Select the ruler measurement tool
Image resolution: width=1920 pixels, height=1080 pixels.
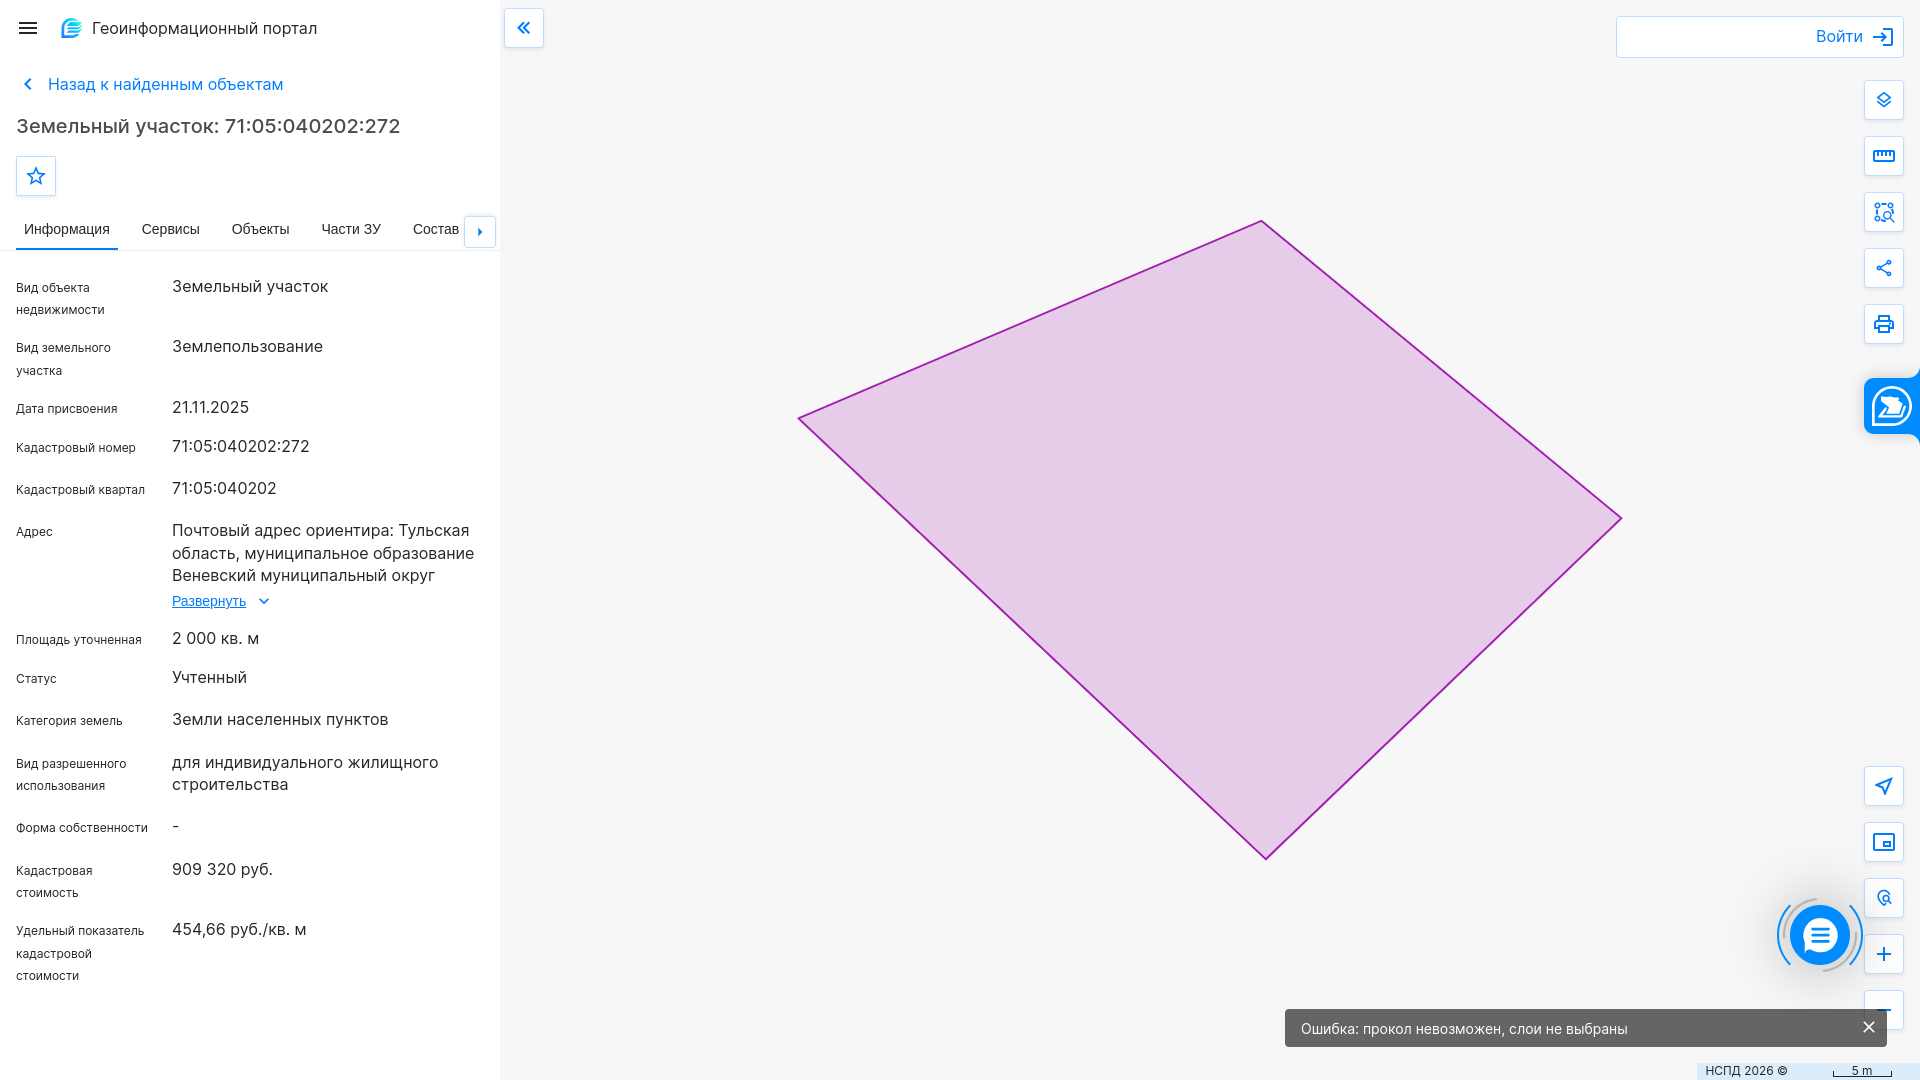pyautogui.click(x=1884, y=156)
